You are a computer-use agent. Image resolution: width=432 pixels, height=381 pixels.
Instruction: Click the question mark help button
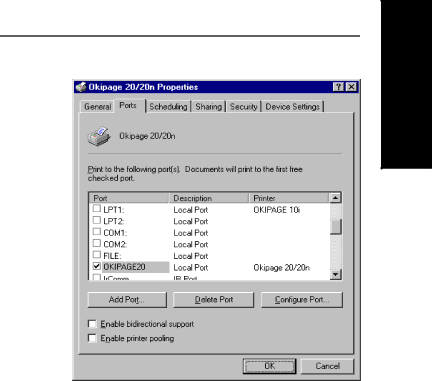click(x=338, y=87)
